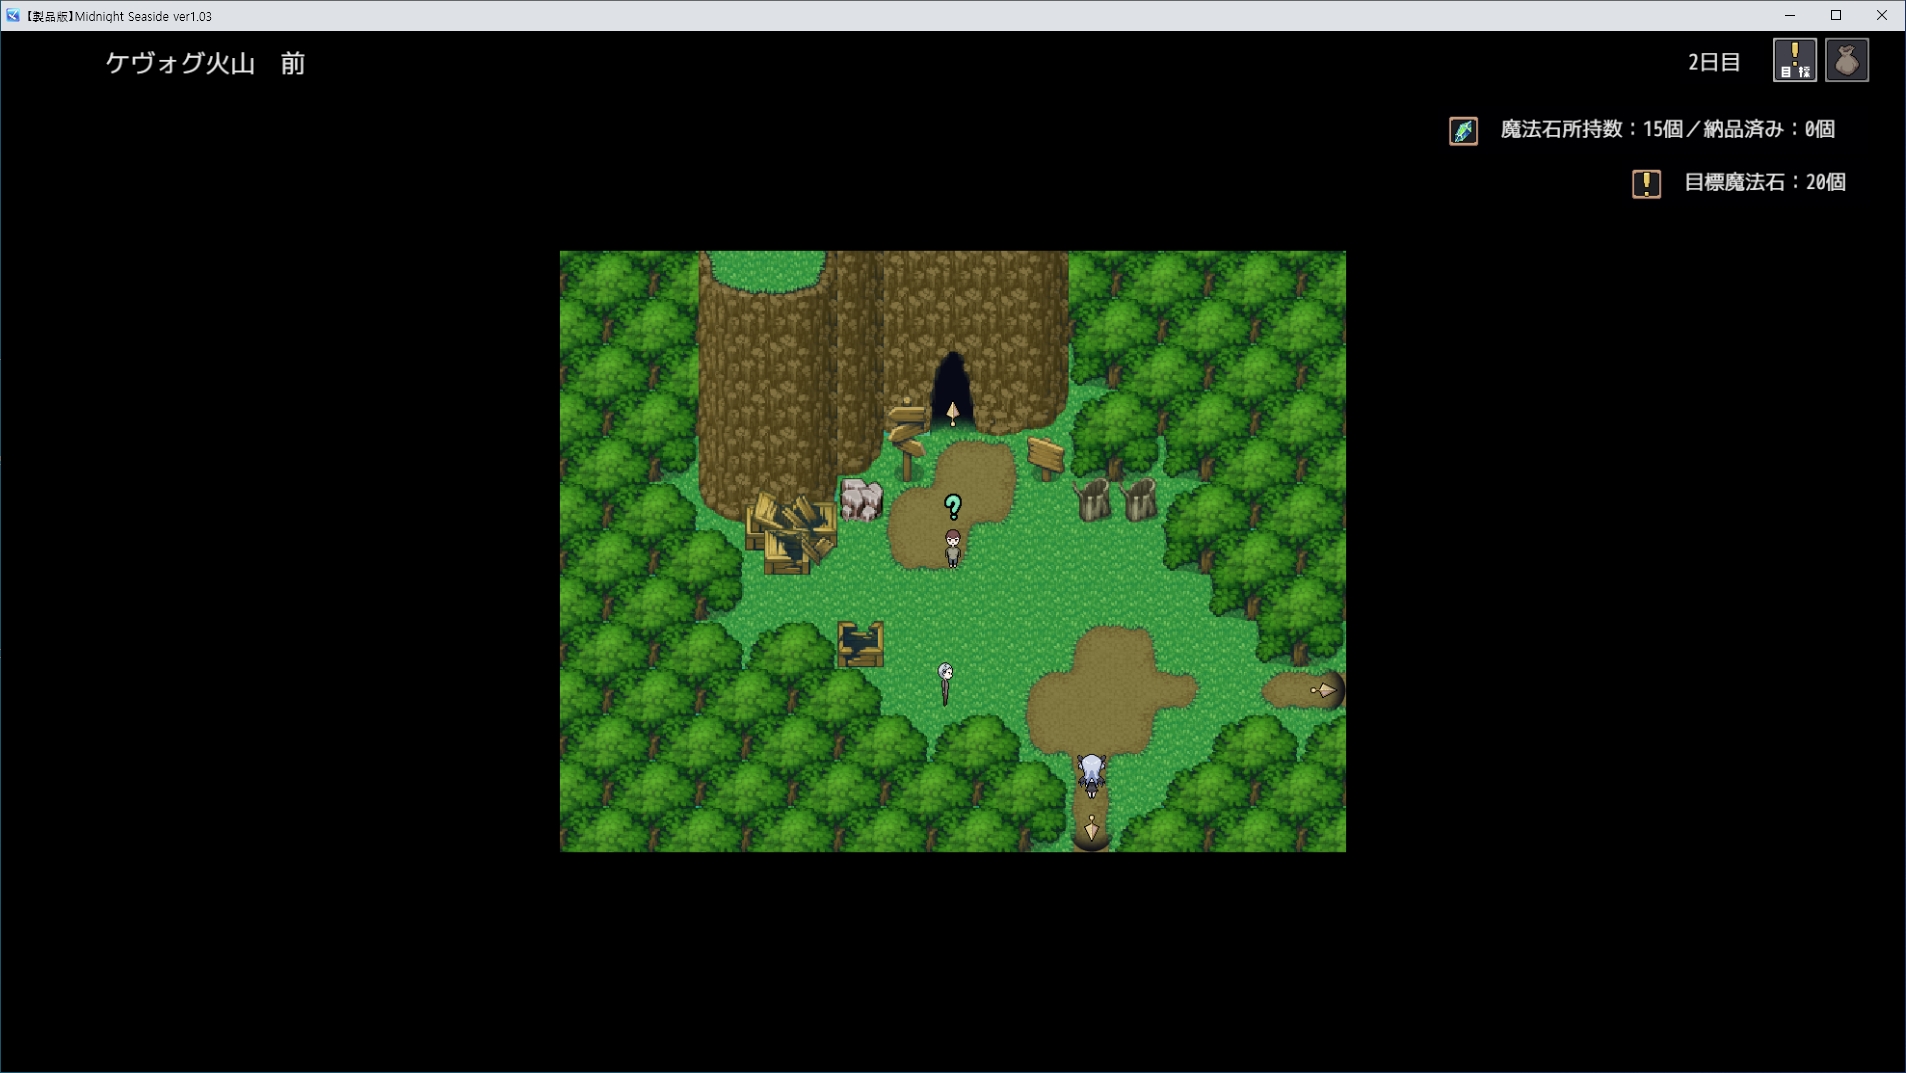Click the 魔法石所持数：15個／納品済み：0個 text

pyautogui.click(x=1667, y=129)
